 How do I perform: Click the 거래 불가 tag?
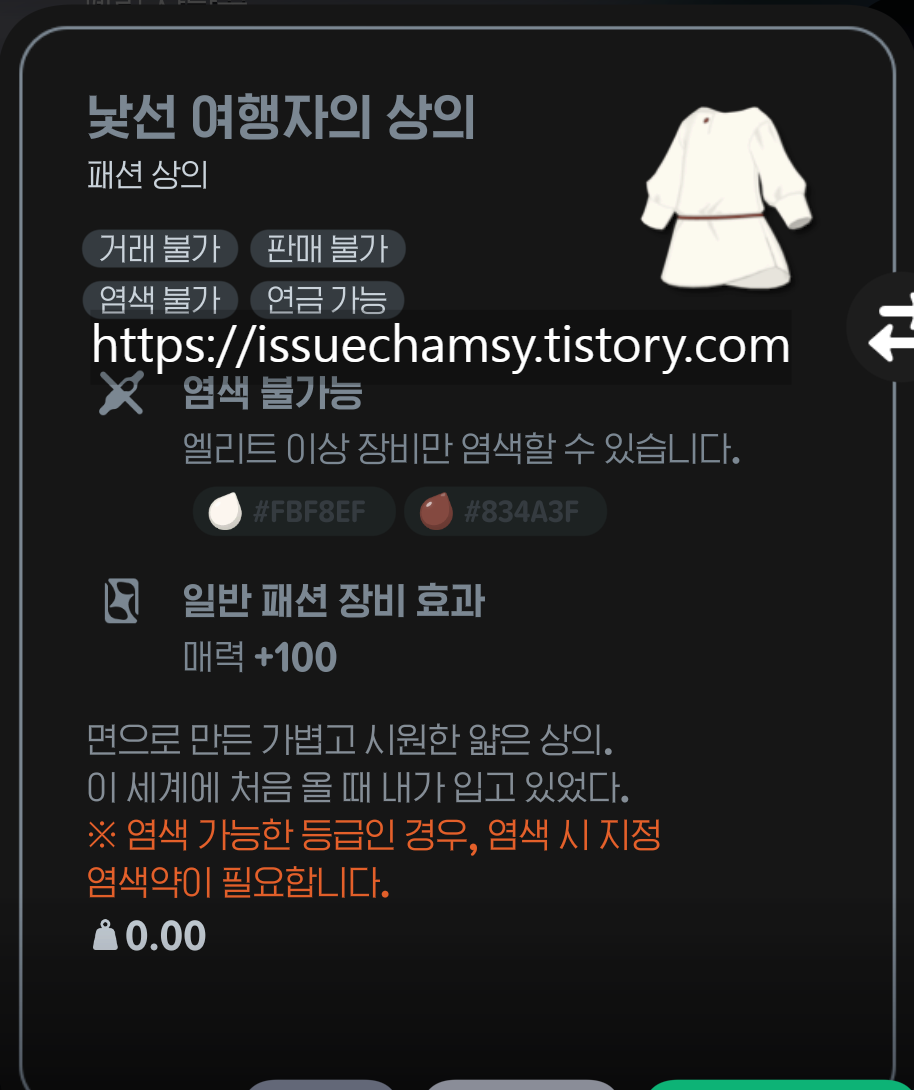point(160,249)
